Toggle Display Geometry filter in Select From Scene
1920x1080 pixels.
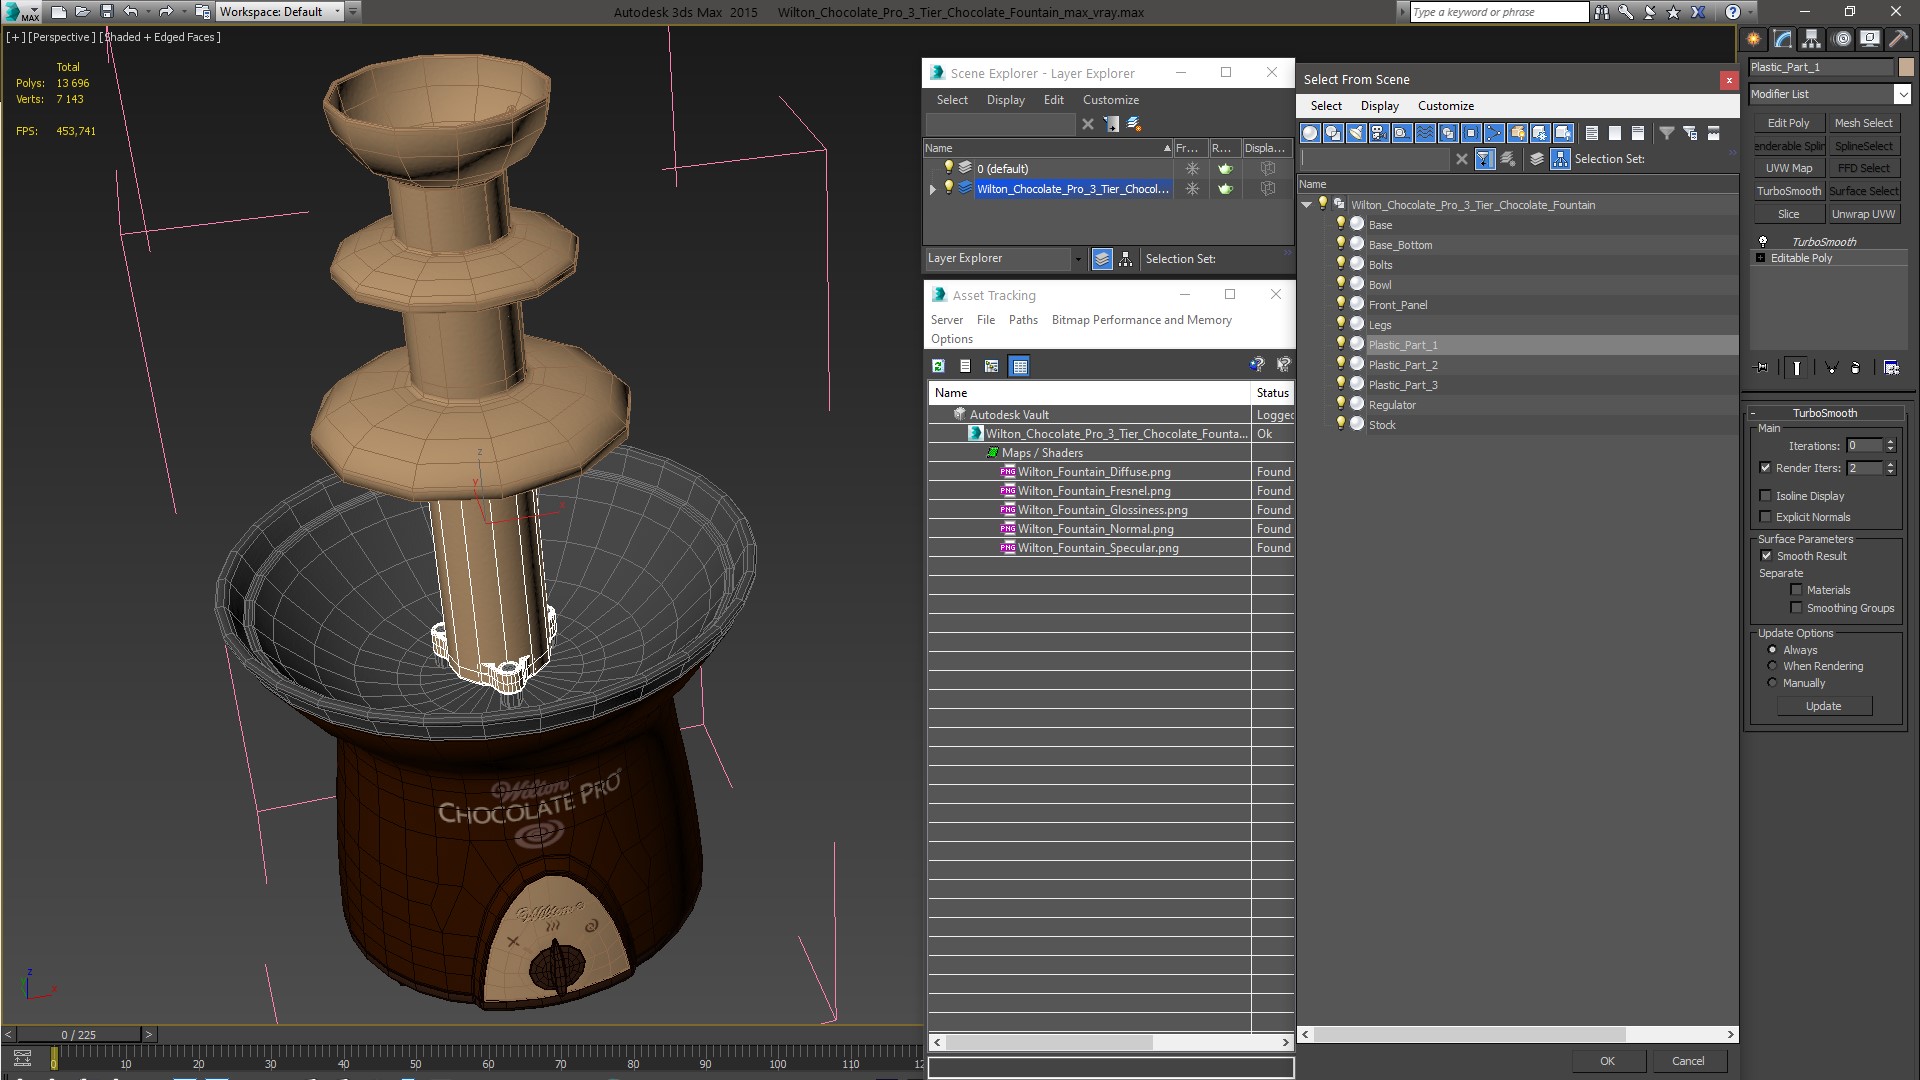click(x=1310, y=133)
